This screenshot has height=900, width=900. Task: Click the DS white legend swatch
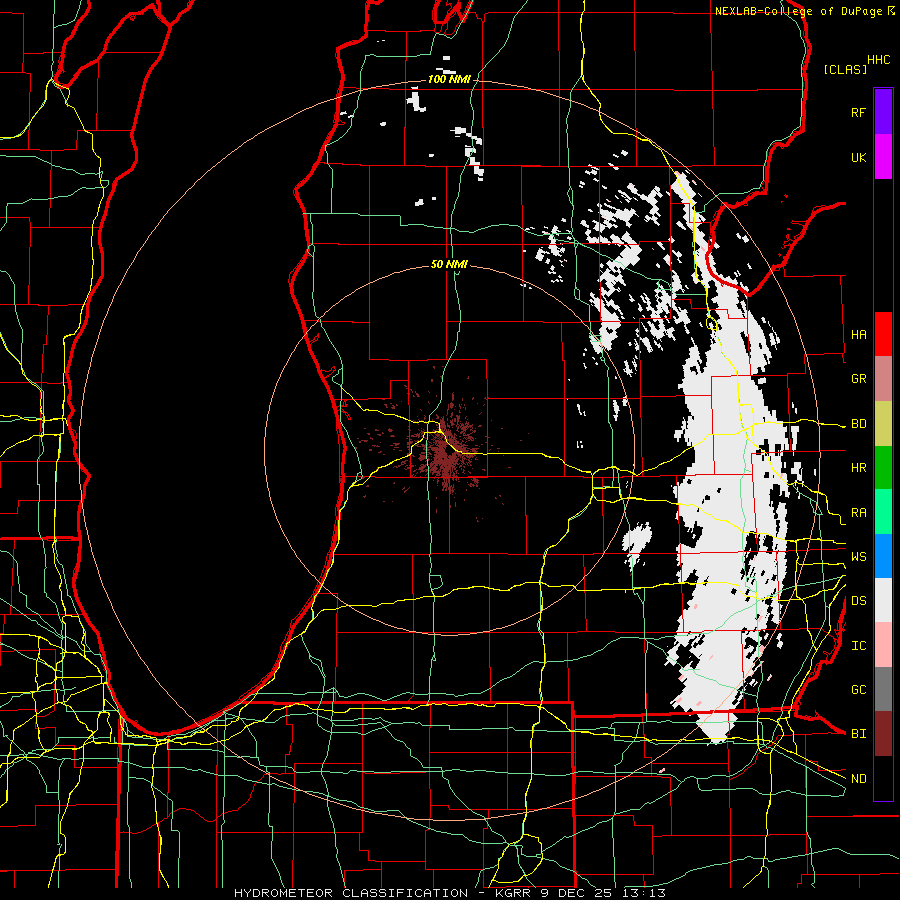point(883,600)
